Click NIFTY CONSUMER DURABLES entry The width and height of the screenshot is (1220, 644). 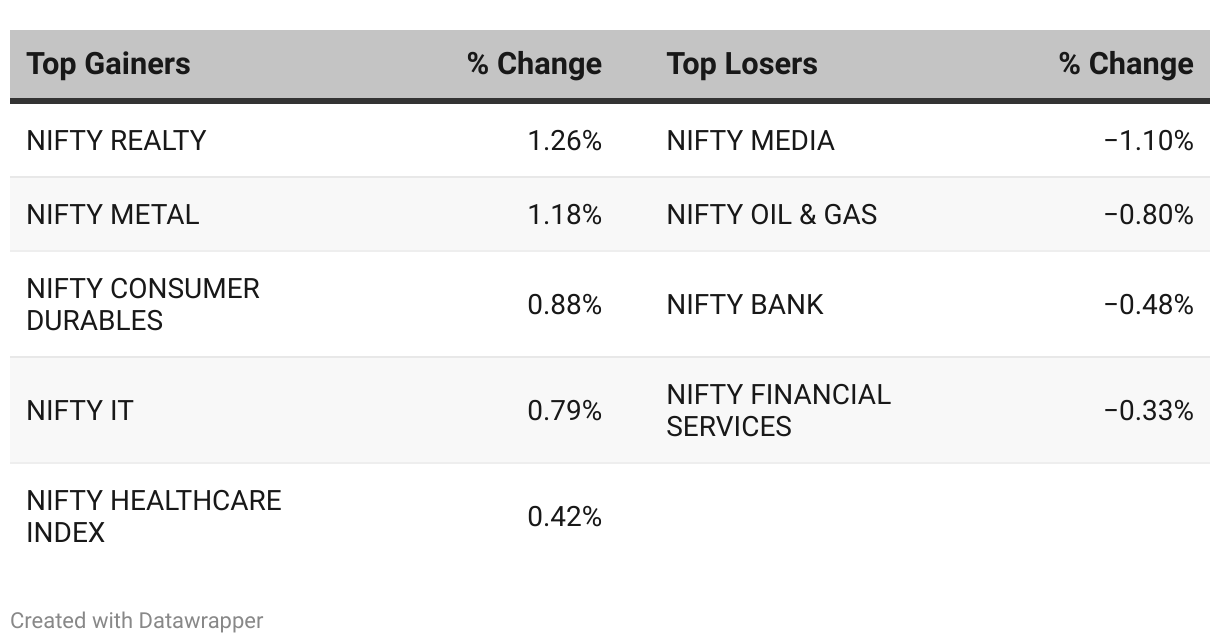point(143,304)
